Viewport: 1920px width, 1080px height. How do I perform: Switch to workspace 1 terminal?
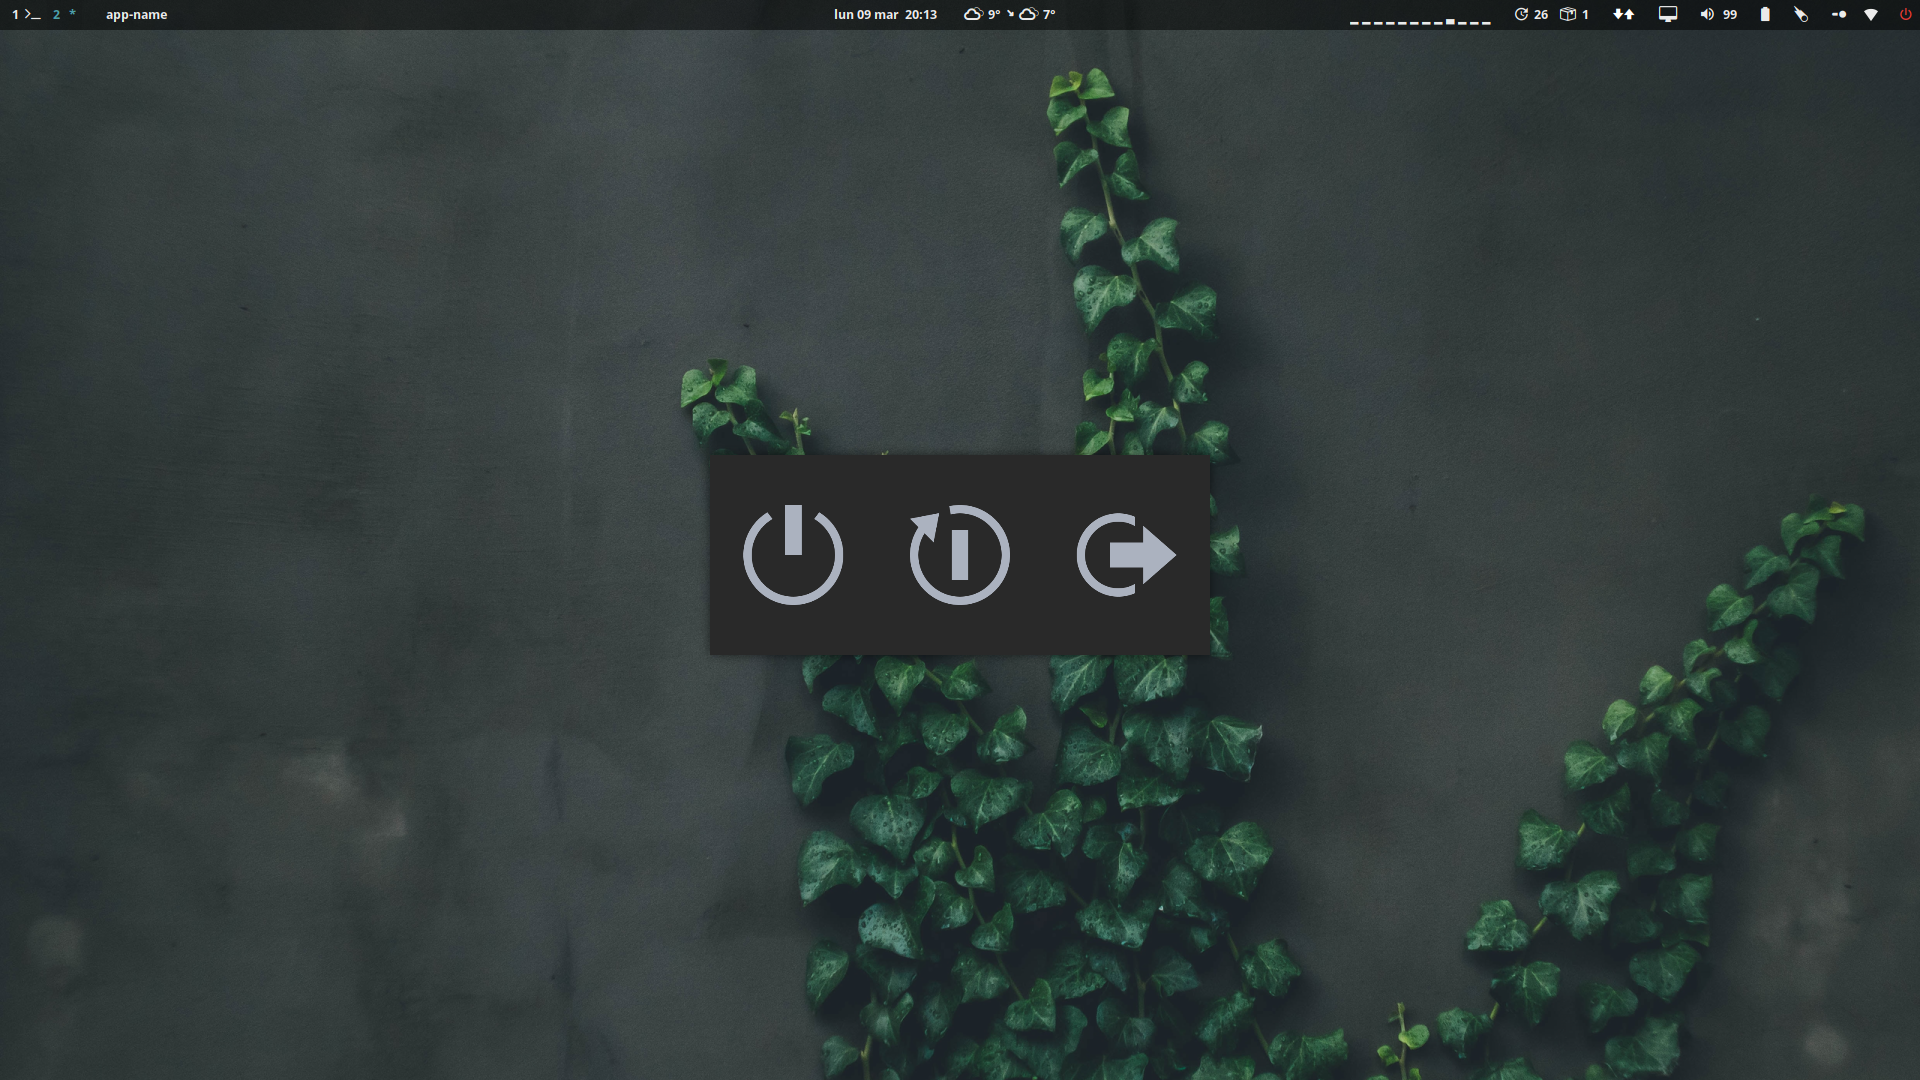pyautogui.click(x=26, y=14)
